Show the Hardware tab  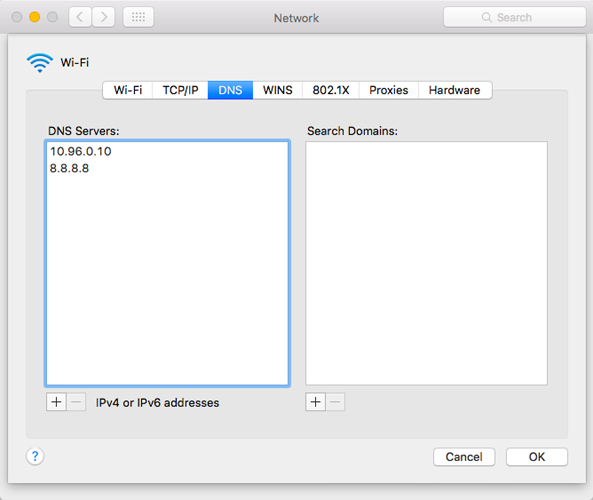[455, 90]
